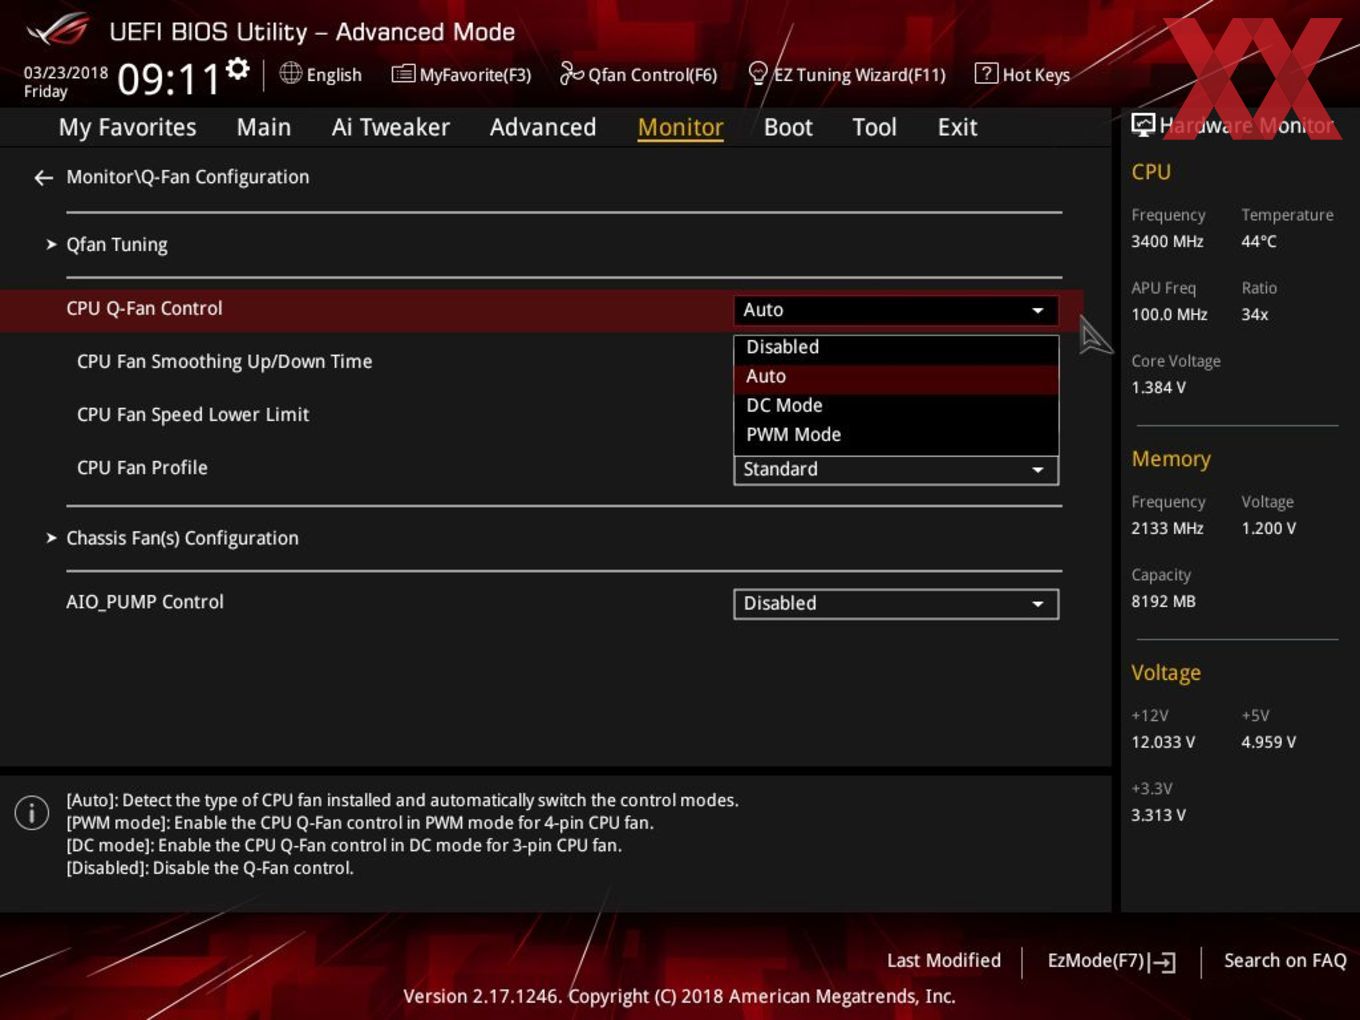
Task: Click CPU frequency 3400 MHz value
Action: (x=1167, y=242)
